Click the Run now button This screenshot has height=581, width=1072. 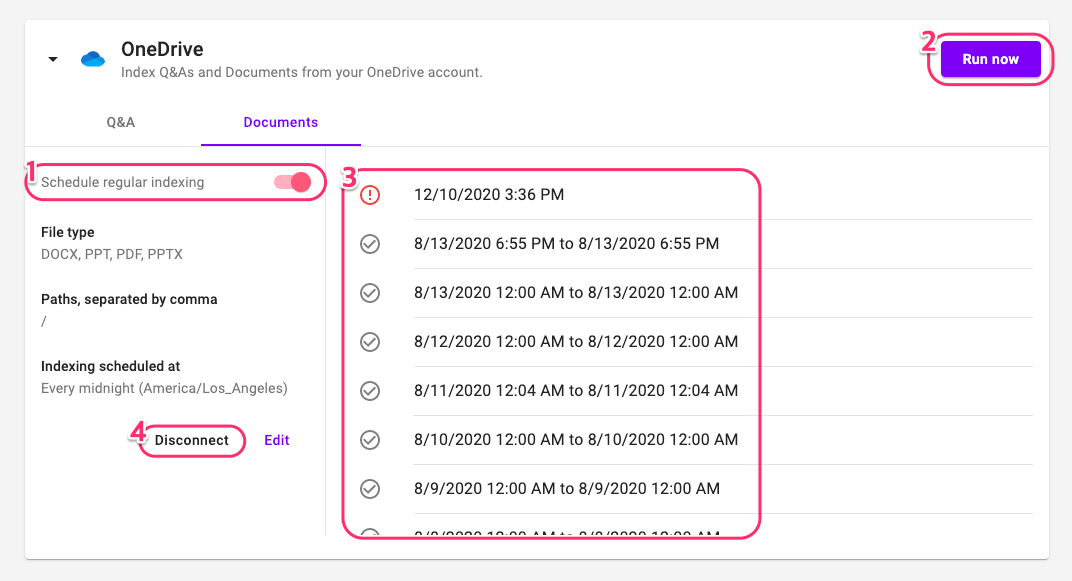click(x=991, y=59)
